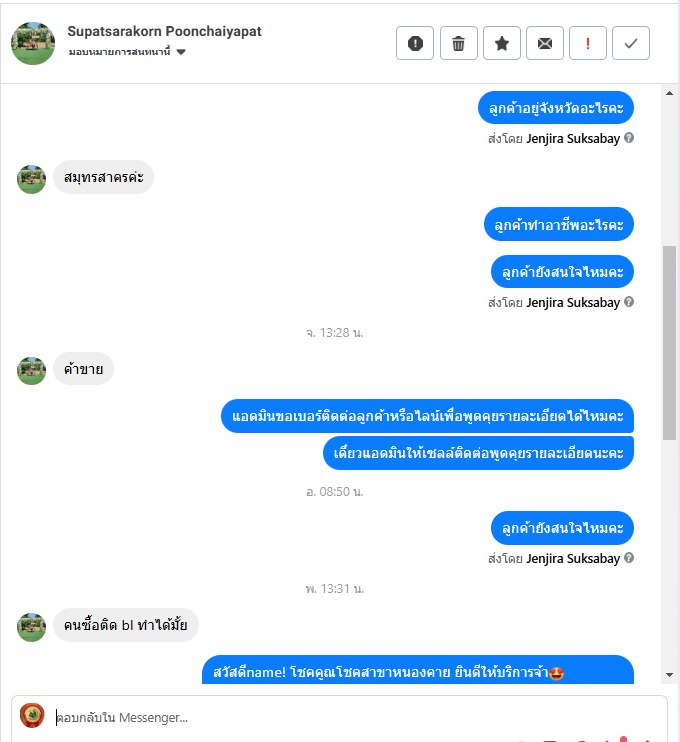This screenshot has height=742, width=680.
Task: Mark conversation as unread with envelope icon
Action: 545,44
